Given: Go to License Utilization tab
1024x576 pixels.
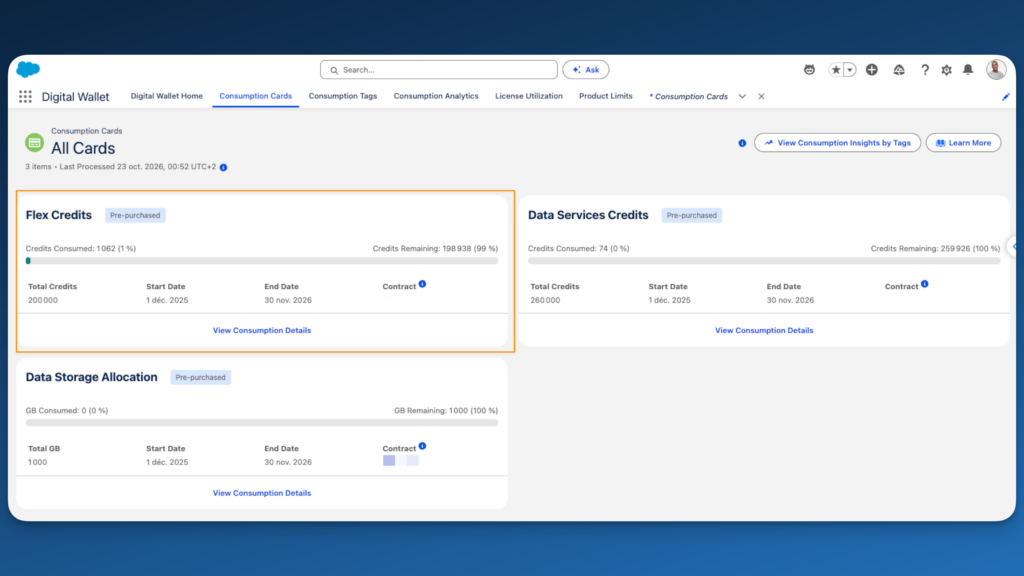Looking at the screenshot, I should tap(528, 96).
